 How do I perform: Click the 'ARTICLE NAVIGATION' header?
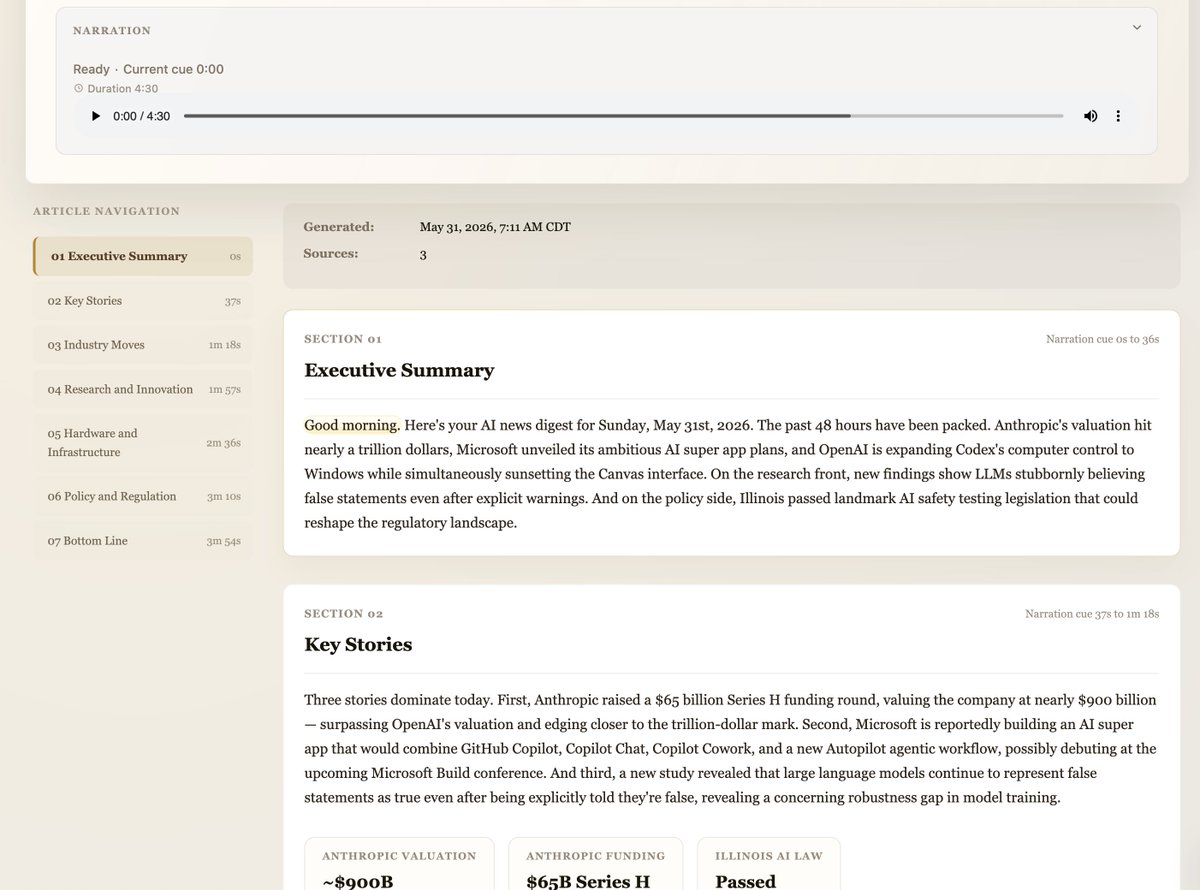tap(106, 211)
